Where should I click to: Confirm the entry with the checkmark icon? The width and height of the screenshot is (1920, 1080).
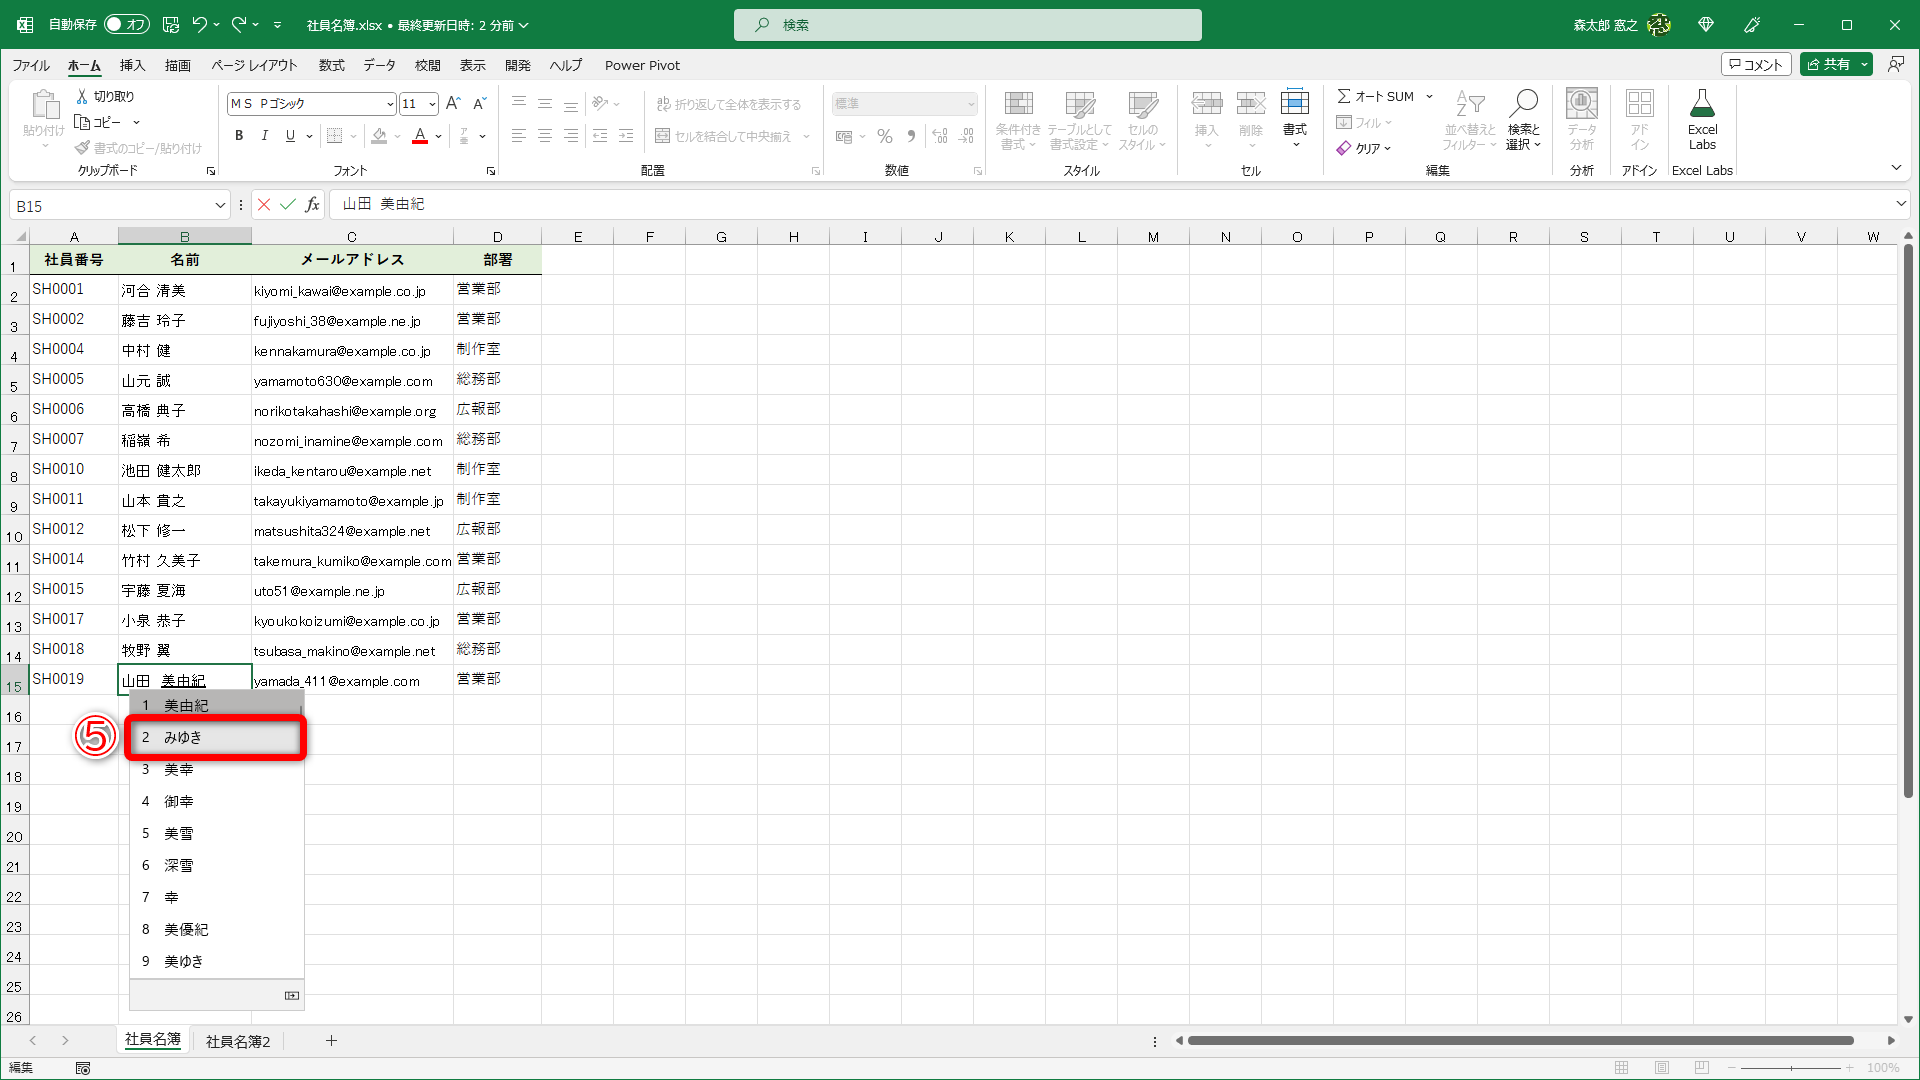[288, 205]
